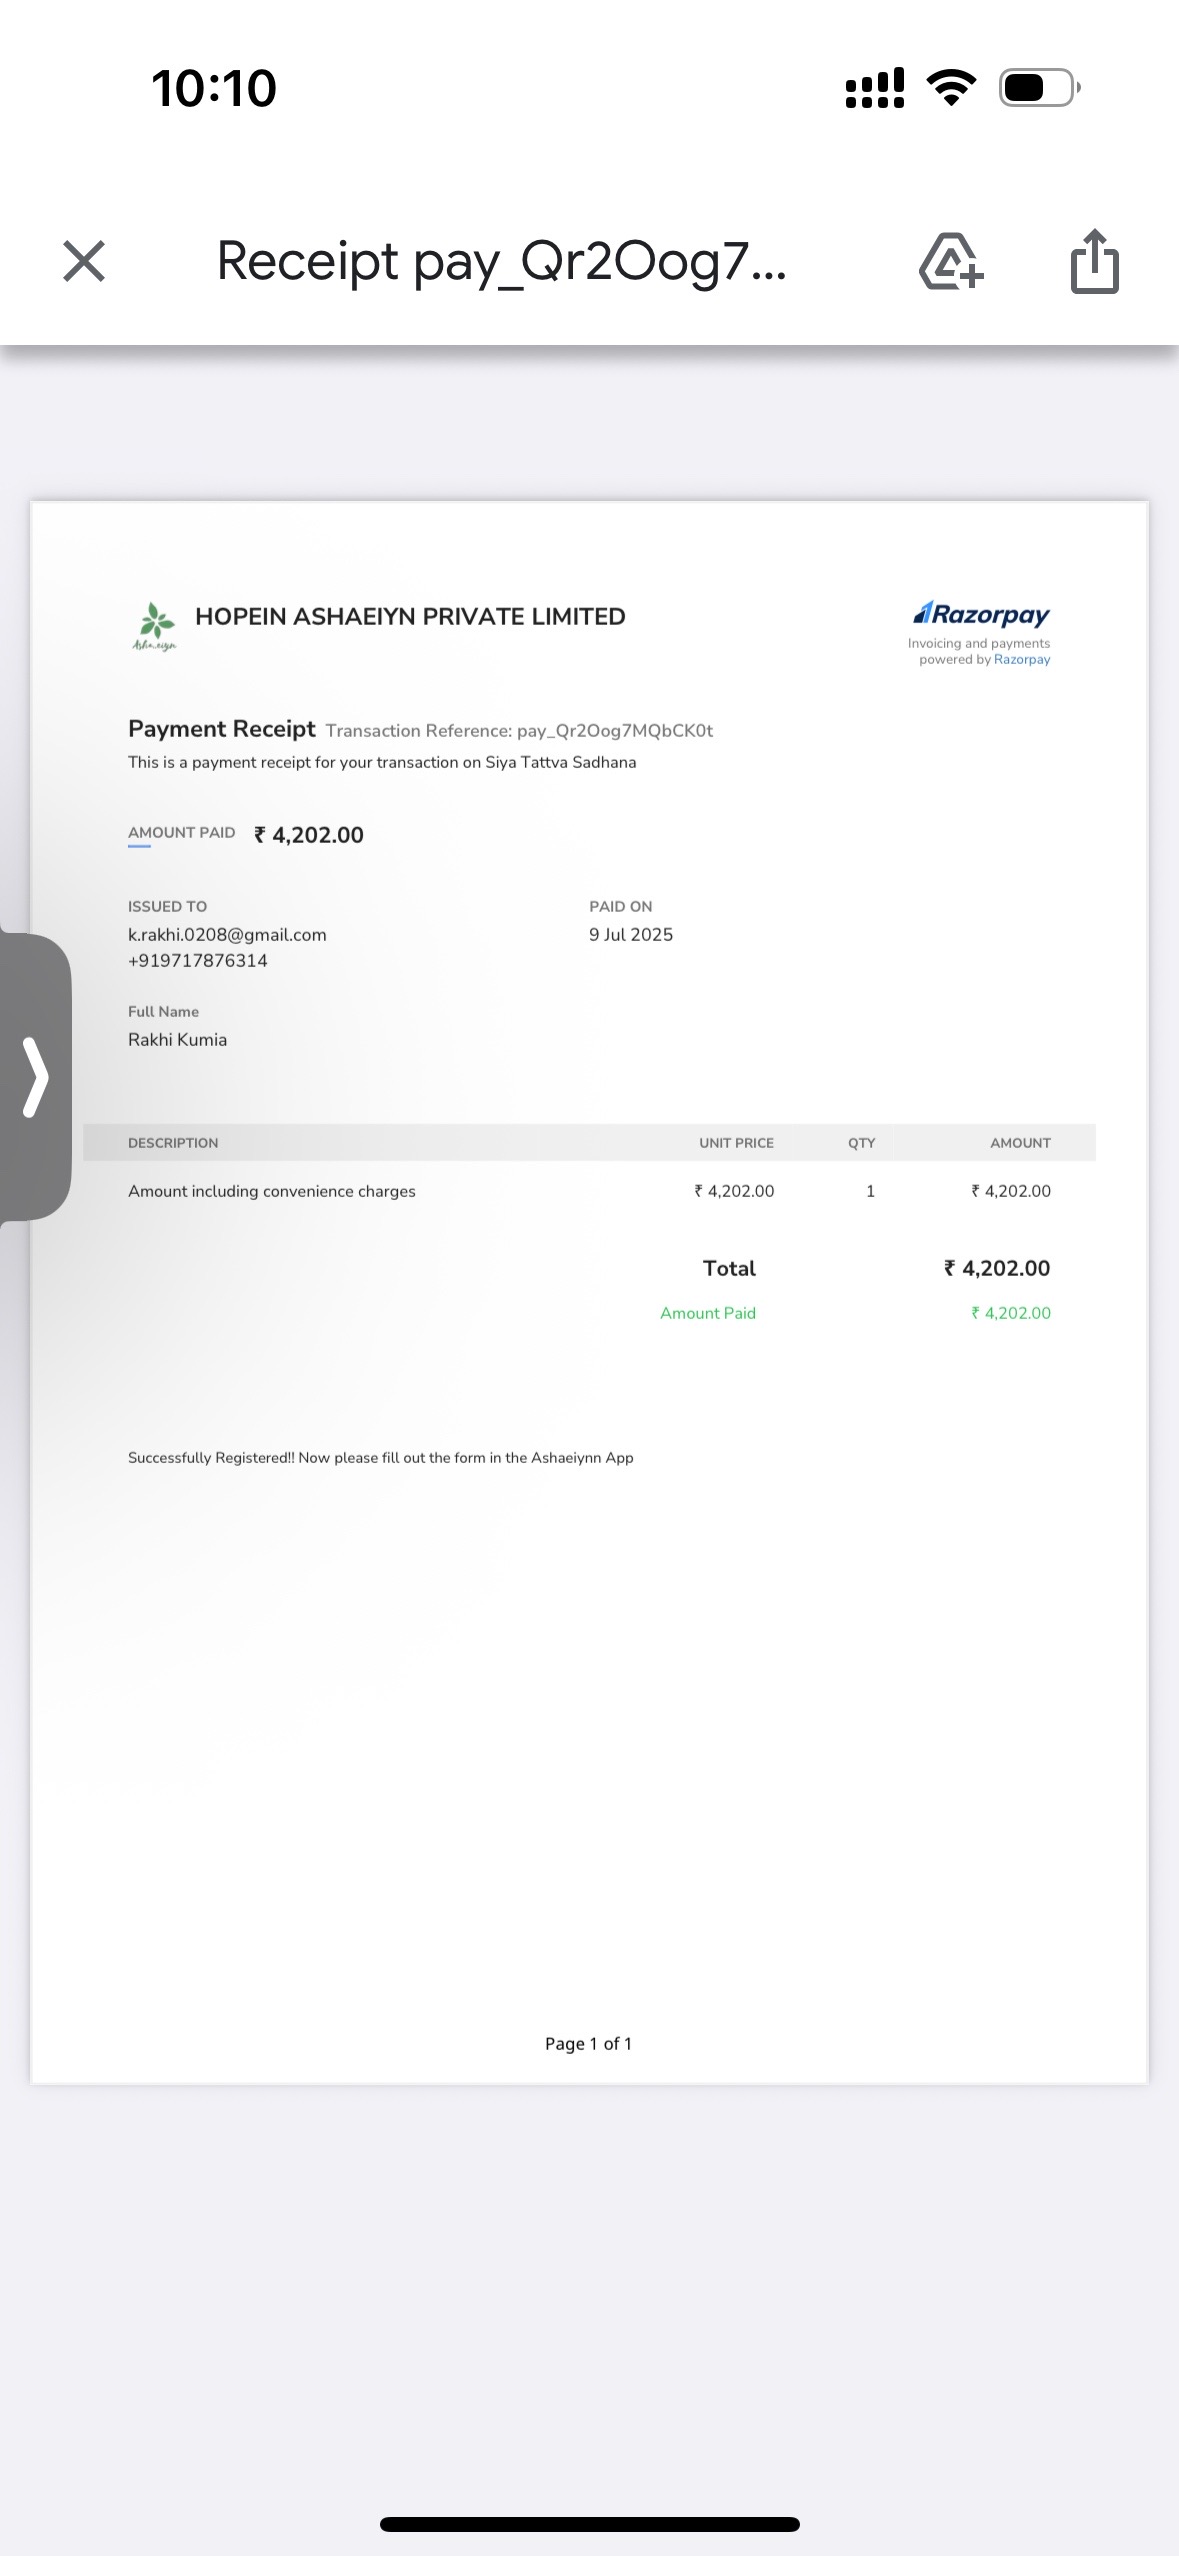
Task: Tap the Add to Drive icon
Action: coord(951,261)
